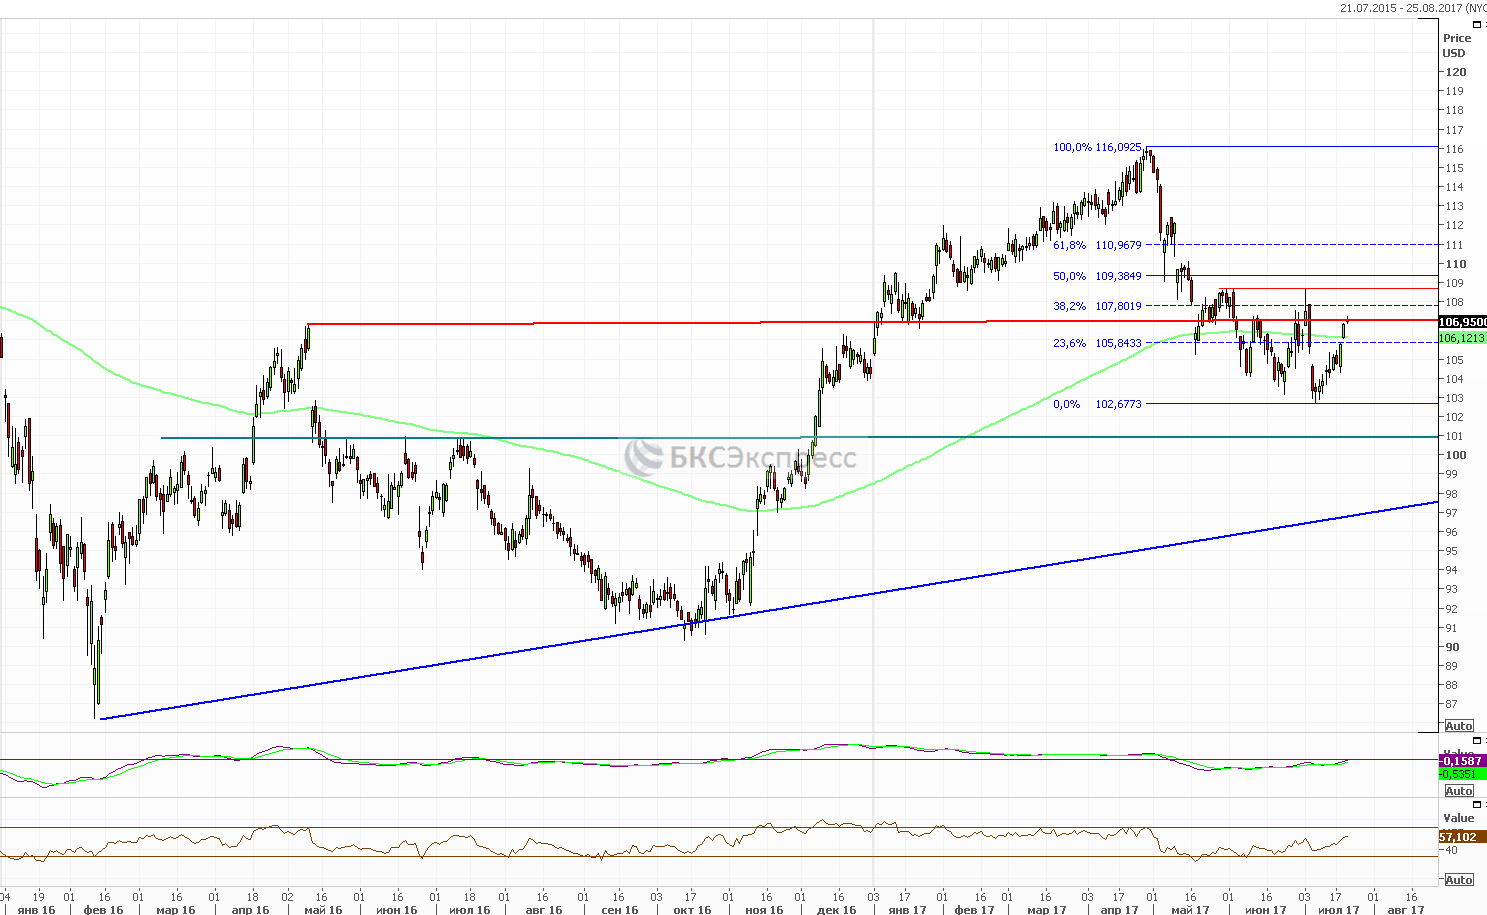Click the Price USD axis title
Image resolution: width=1487 pixels, height=915 pixels.
tap(1456, 46)
